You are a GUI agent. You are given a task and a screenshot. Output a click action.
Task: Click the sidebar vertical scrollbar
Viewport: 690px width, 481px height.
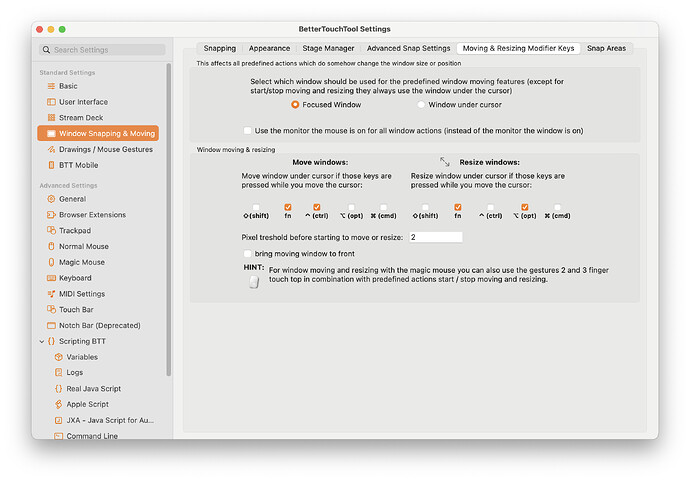(x=169, y=220)
